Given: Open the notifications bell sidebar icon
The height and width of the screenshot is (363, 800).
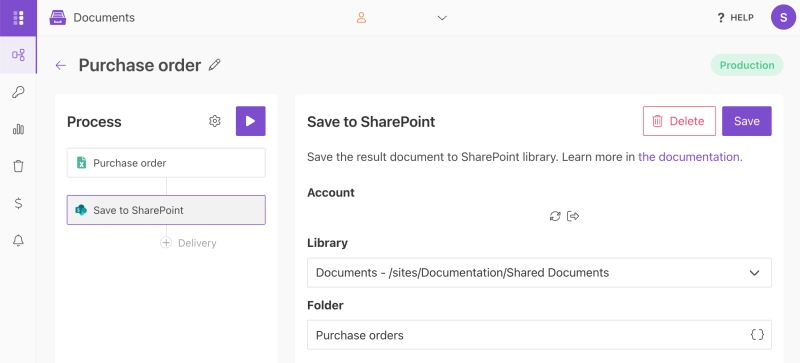Looking at the screenshot, I should (x=18, y=240).
